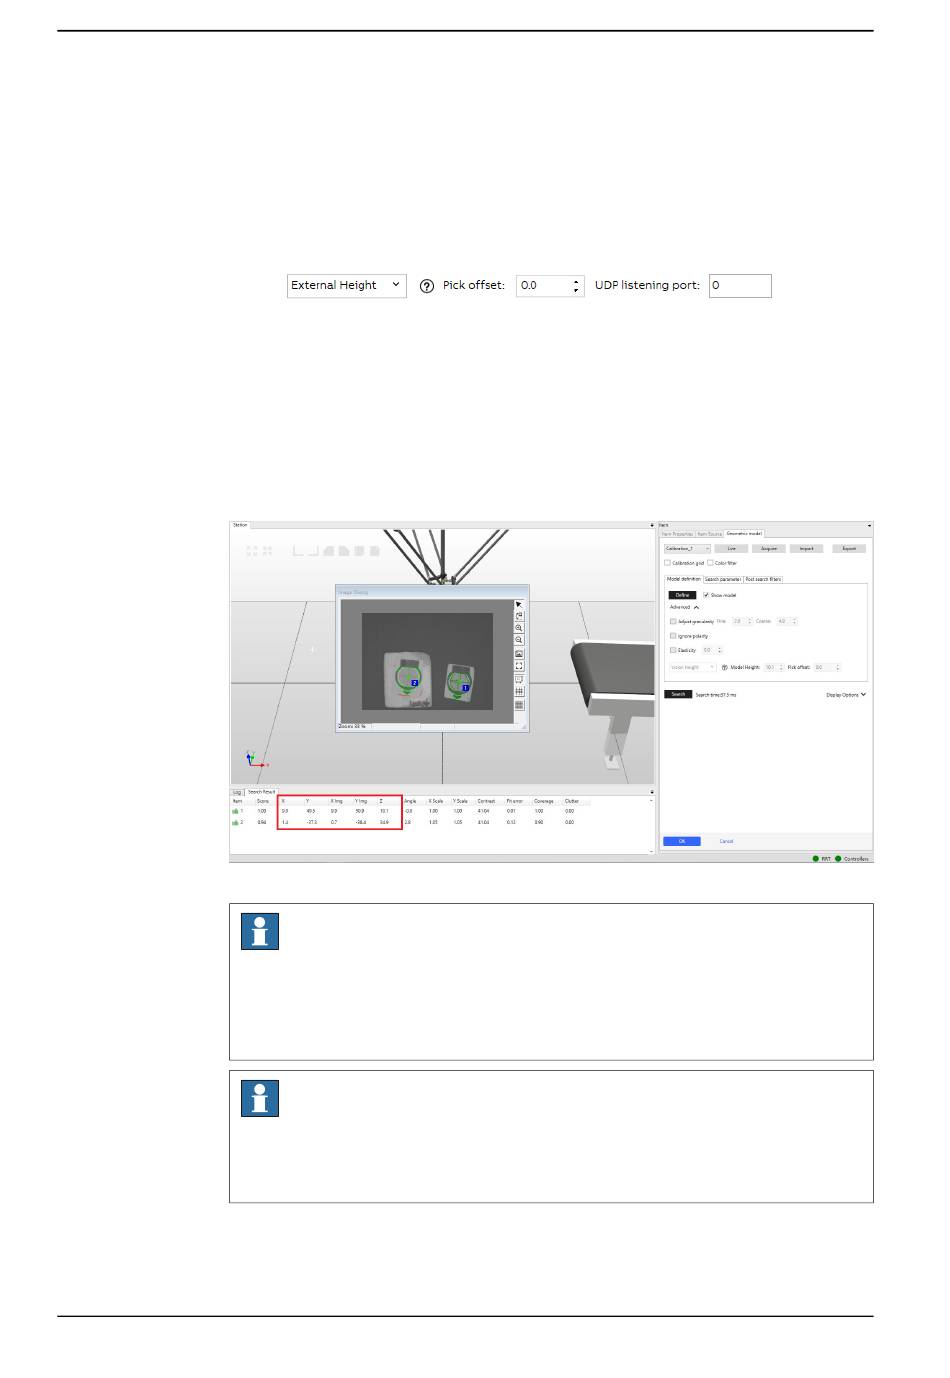Image resolution: width=950 pixels, height=1378 pixels.
Task: Zoom out using the magnifier minus icon
Action: coord(519,640)
